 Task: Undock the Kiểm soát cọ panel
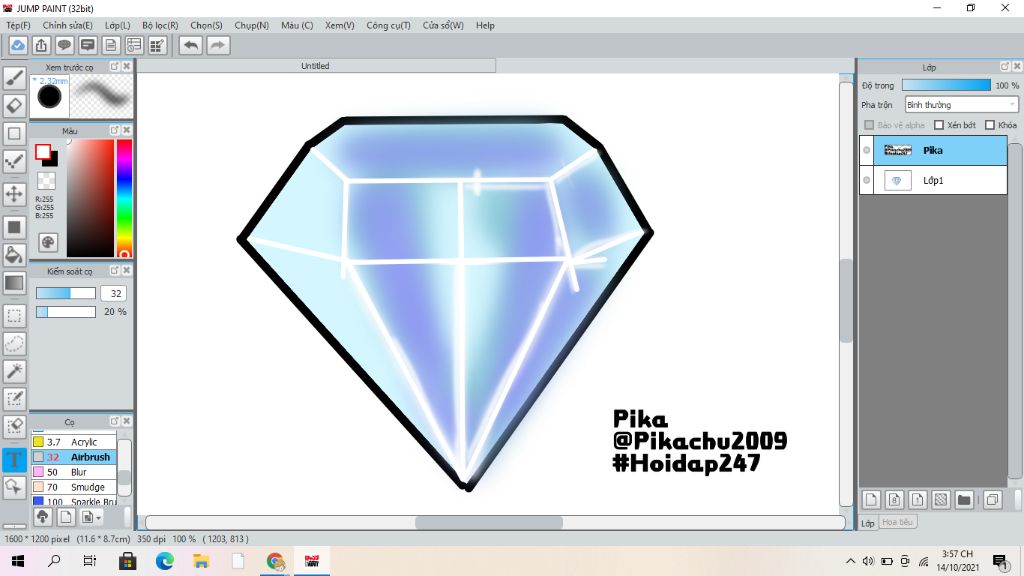[114, 270]
